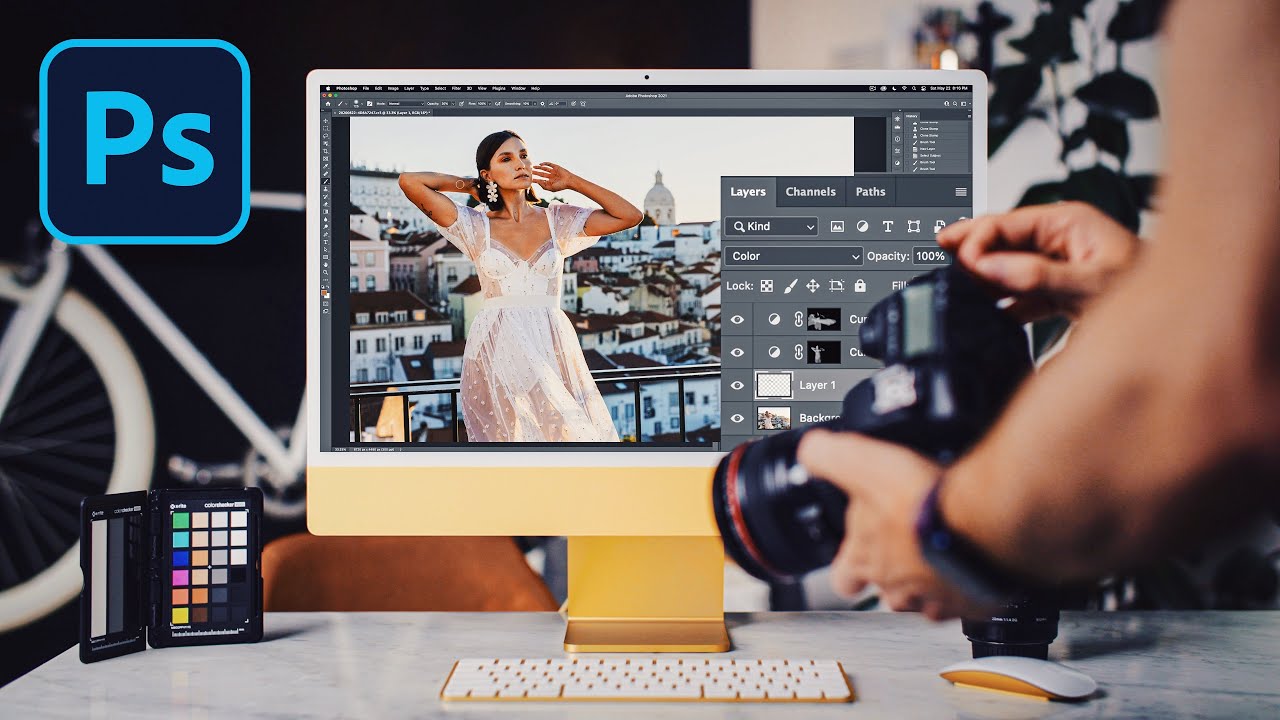Viewport: 1280px width, 720px height.
Task: Lock all on the selected layer
Action: pos(860,285)
